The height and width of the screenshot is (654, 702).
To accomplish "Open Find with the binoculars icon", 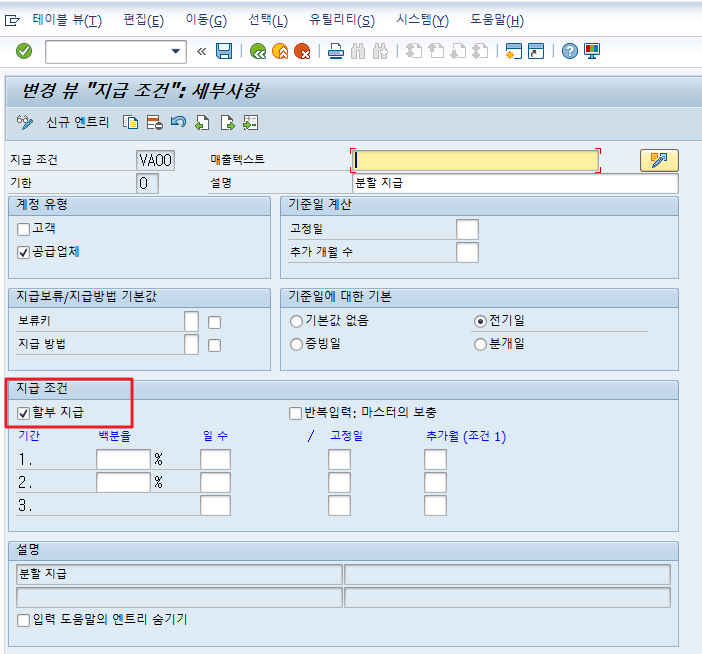I will tap(358, 51).
